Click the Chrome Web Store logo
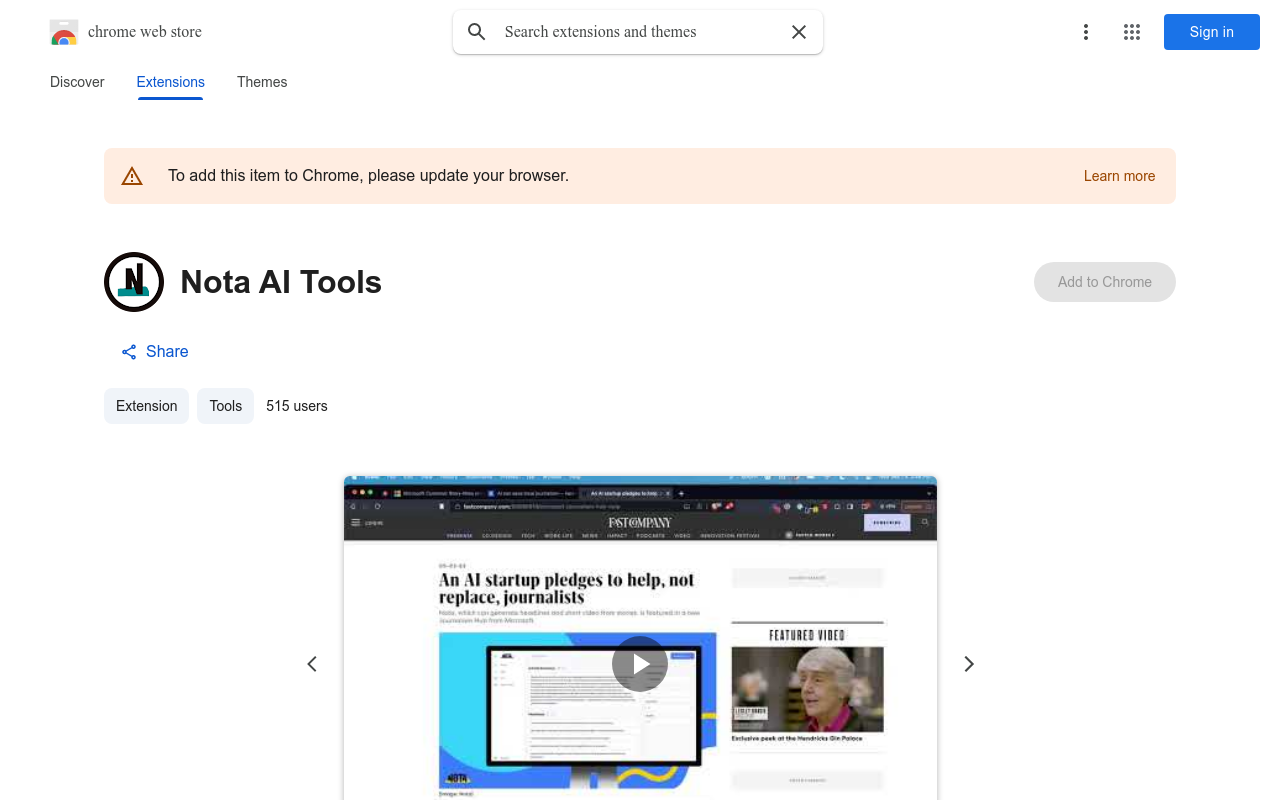The image size is (1280, 800). click(64, 32)
